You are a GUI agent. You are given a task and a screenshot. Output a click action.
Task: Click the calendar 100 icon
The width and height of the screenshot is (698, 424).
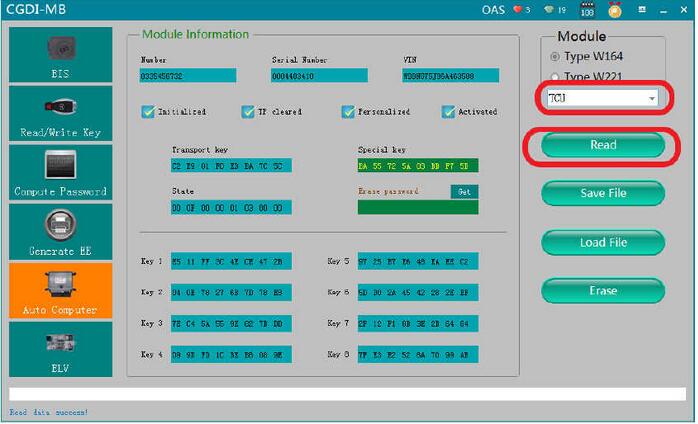click(587, 9)
